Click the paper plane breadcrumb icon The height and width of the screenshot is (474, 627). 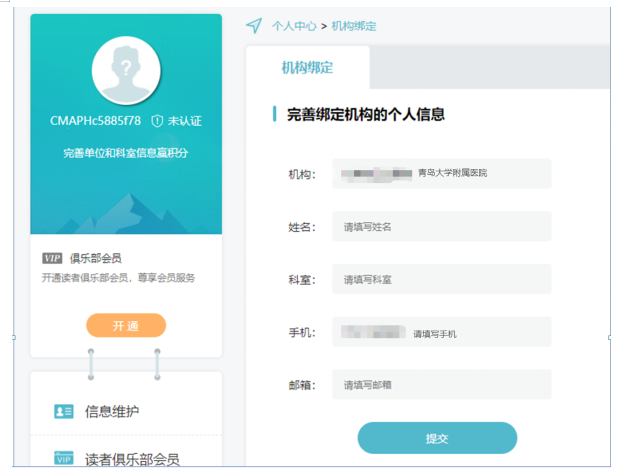pos(254,26)
